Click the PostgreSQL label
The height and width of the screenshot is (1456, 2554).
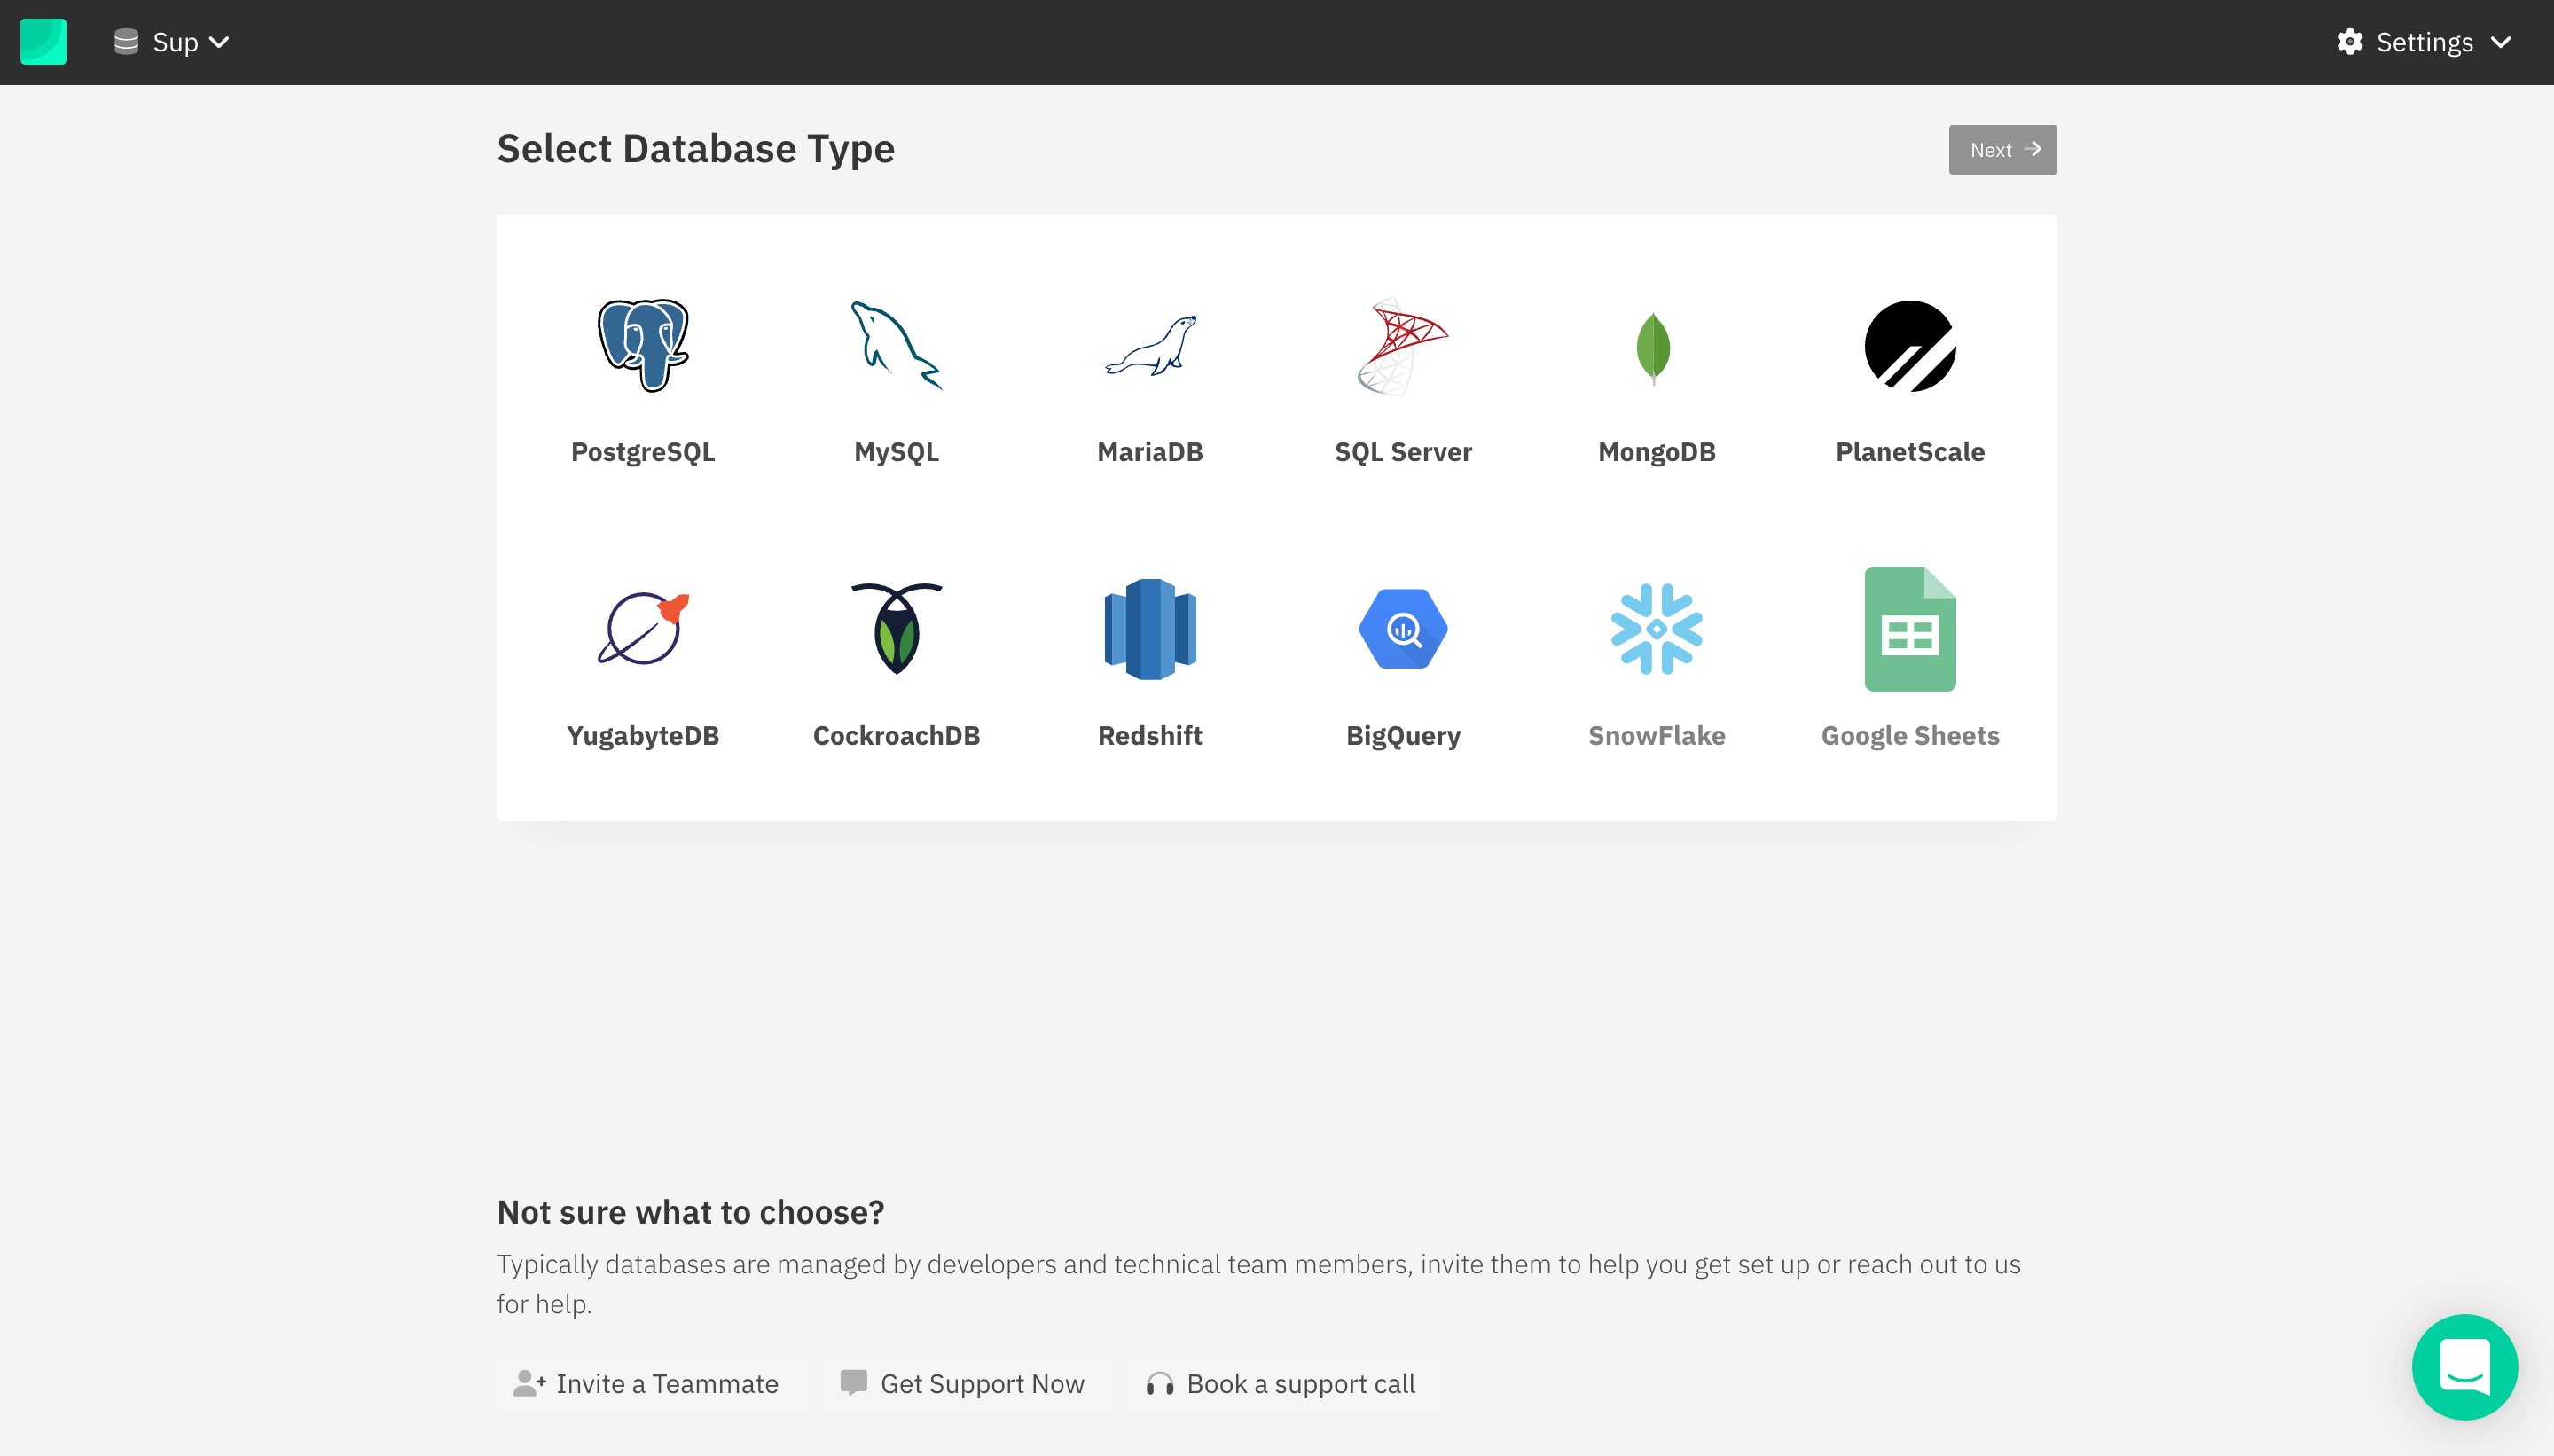(x=643, y=452)
